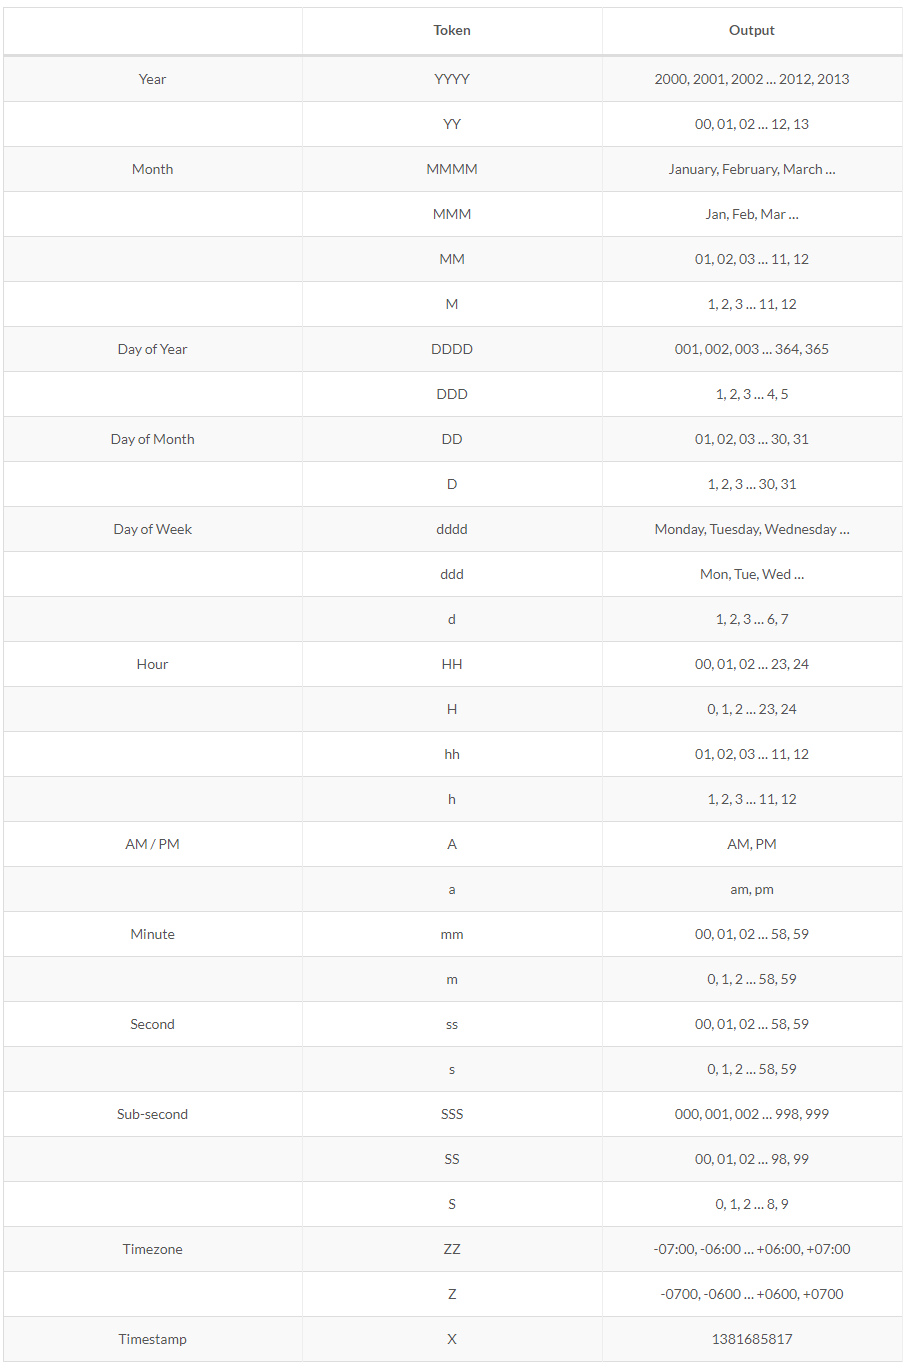Click the X token for Timestamp
Image resolution: width=908 pixels, height=1364 pixels.
pos(452,1339)
